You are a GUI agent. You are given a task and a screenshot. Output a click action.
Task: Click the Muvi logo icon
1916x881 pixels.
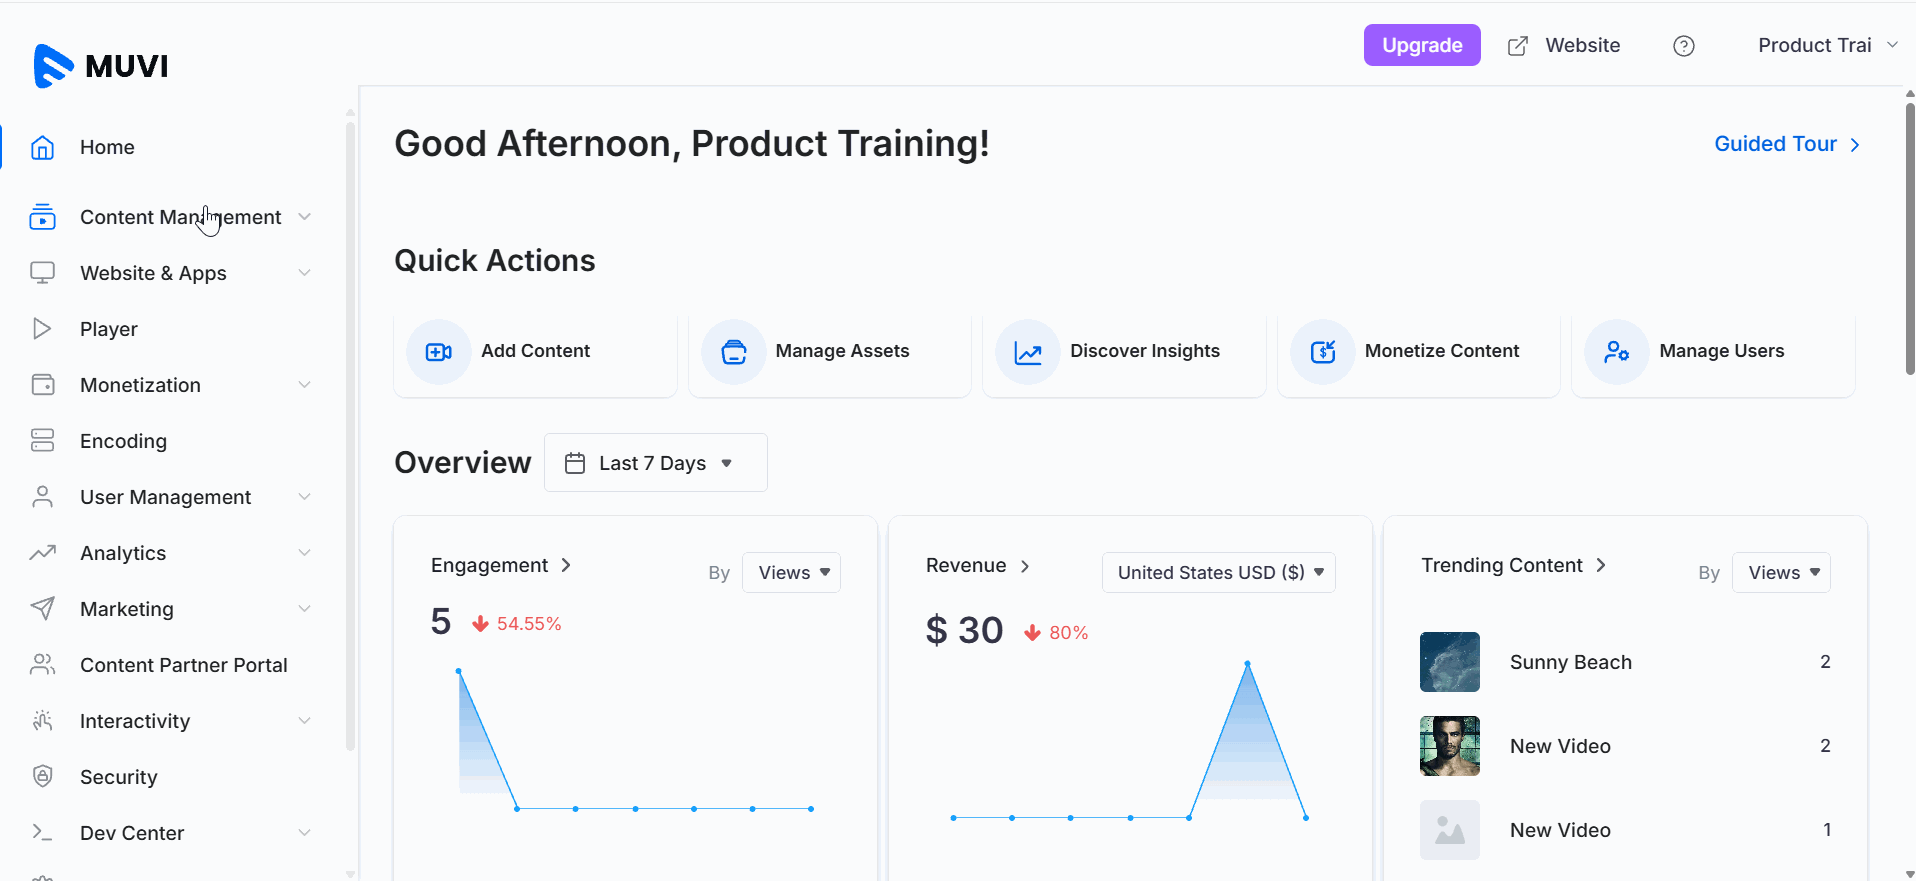pos(53,66)
